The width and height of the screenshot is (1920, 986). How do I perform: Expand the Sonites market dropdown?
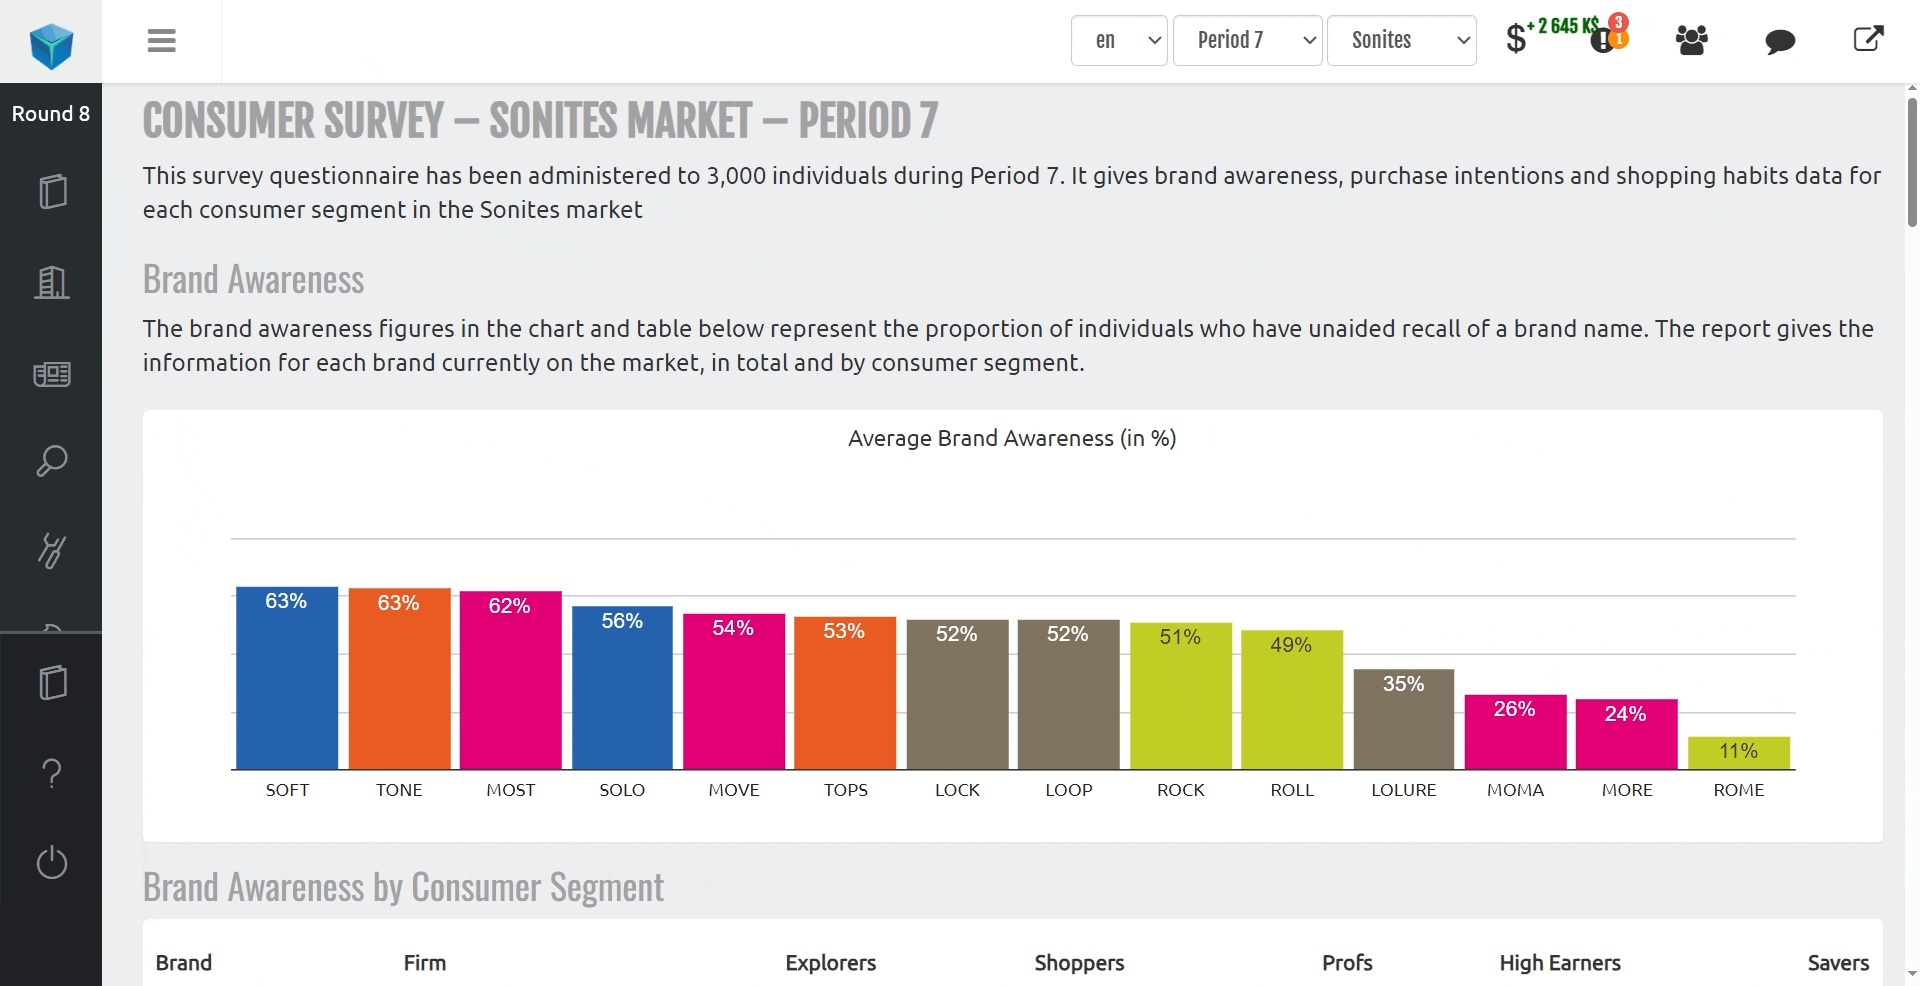pos(1401,41)
